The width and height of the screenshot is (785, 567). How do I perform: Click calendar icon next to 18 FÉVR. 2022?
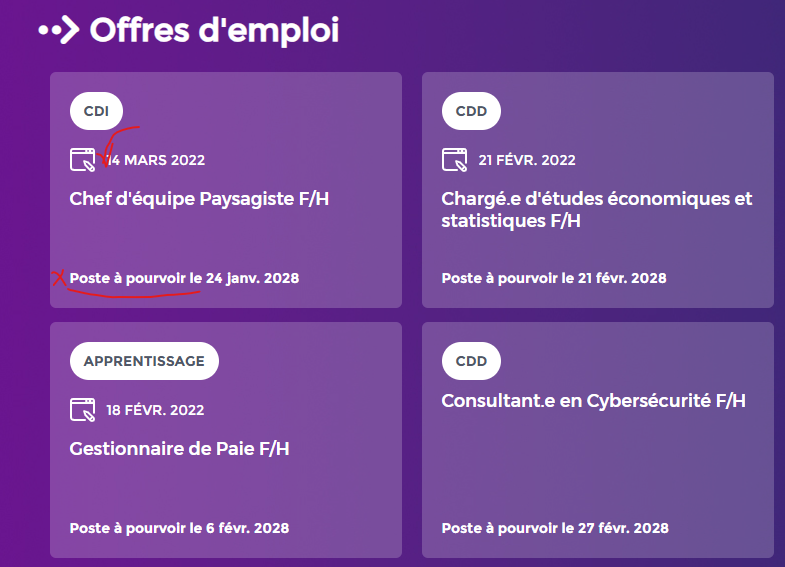point(83,410)
